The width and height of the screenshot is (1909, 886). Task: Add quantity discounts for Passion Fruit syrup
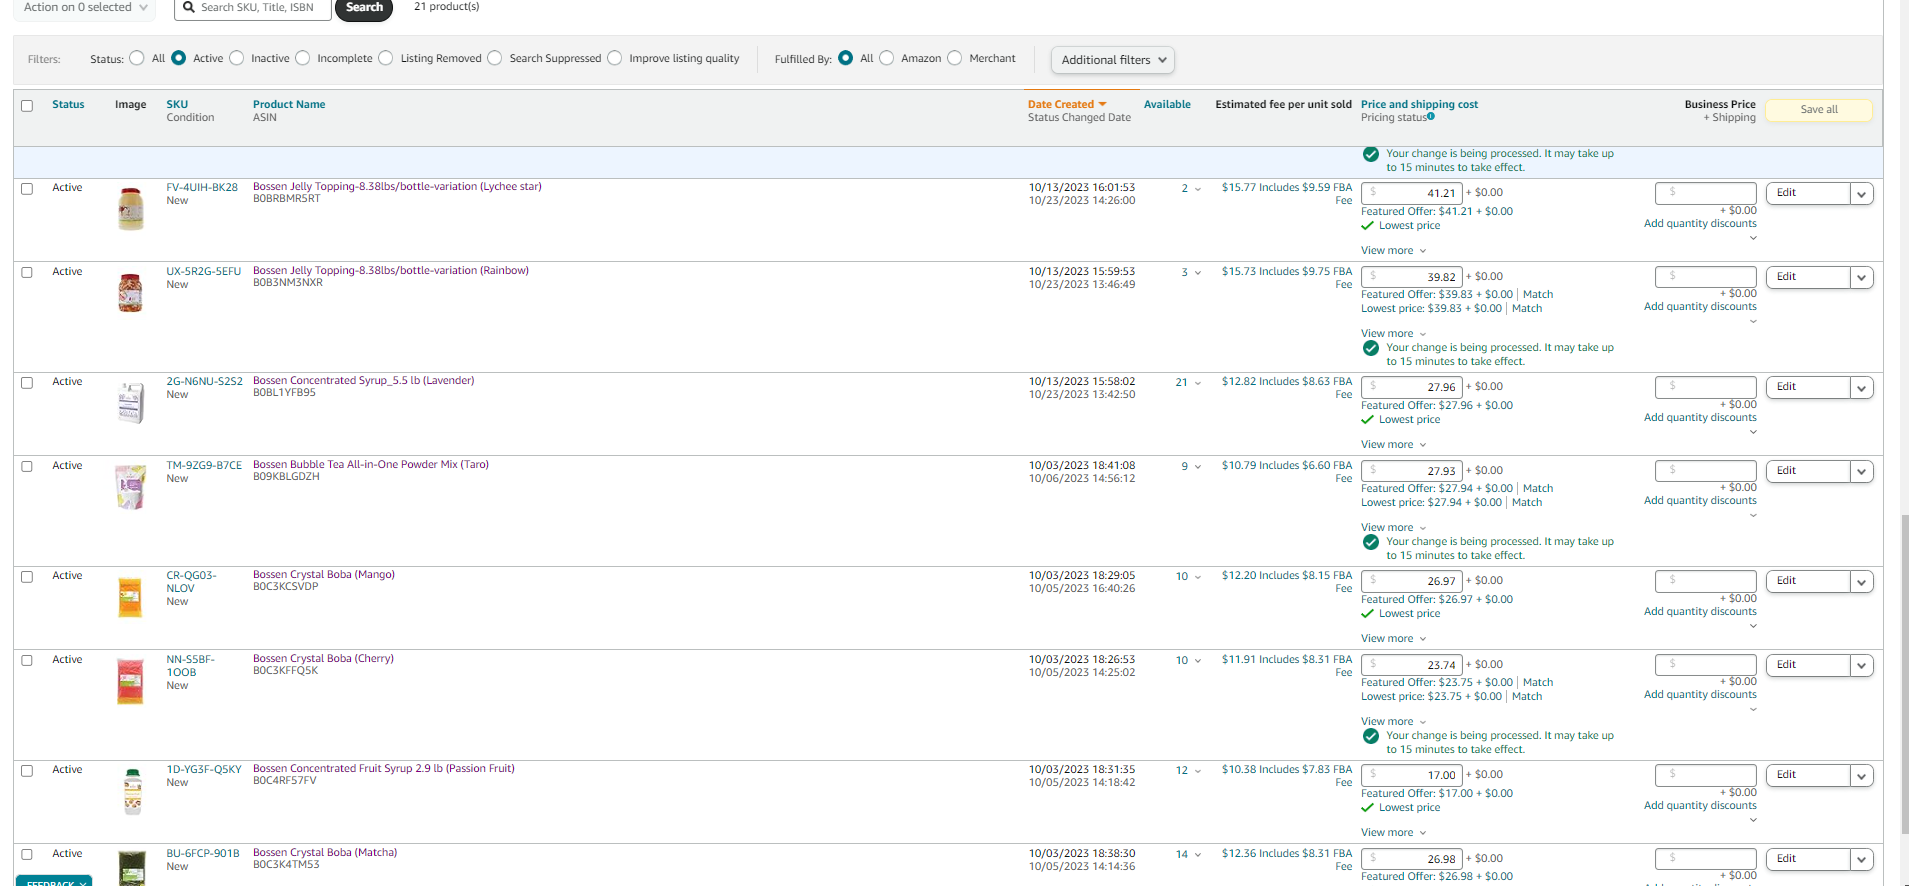point(1700,806)
